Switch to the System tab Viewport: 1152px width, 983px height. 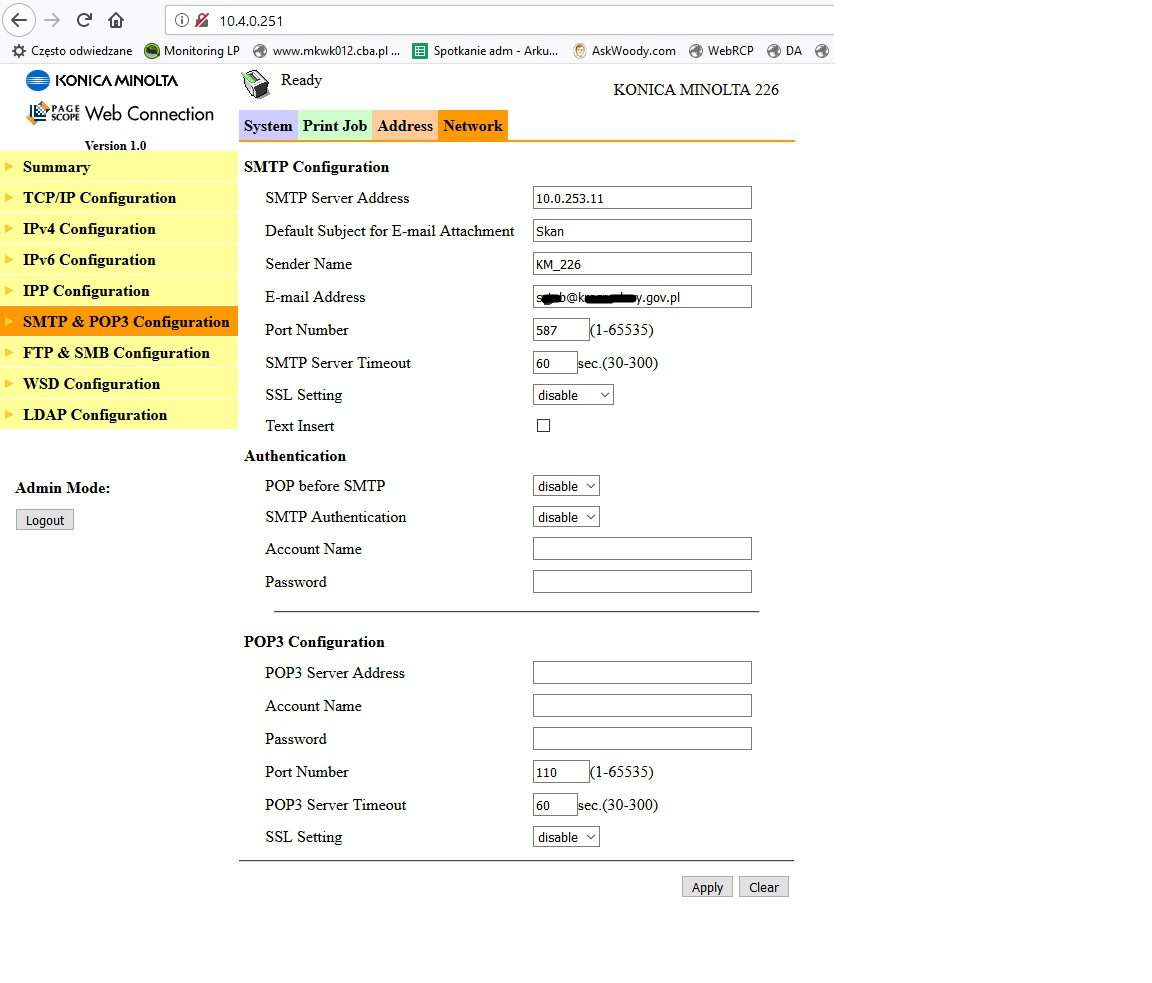(x=268, y=126)
